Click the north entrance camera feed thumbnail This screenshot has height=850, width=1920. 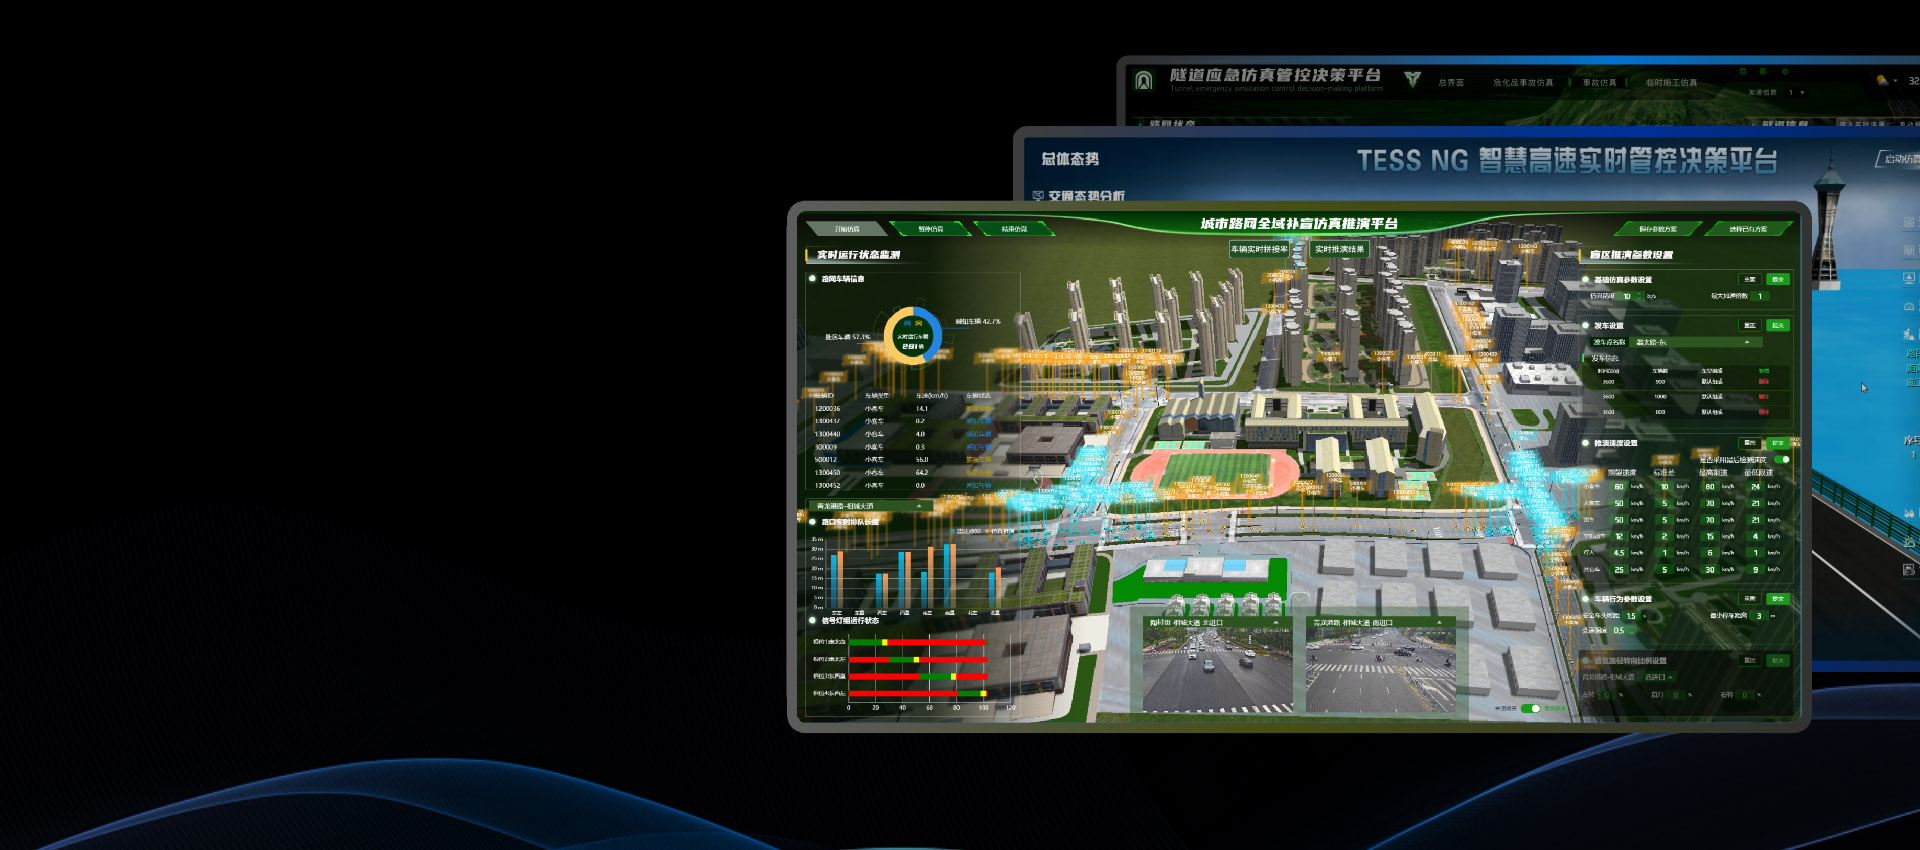pos(1218,670)
